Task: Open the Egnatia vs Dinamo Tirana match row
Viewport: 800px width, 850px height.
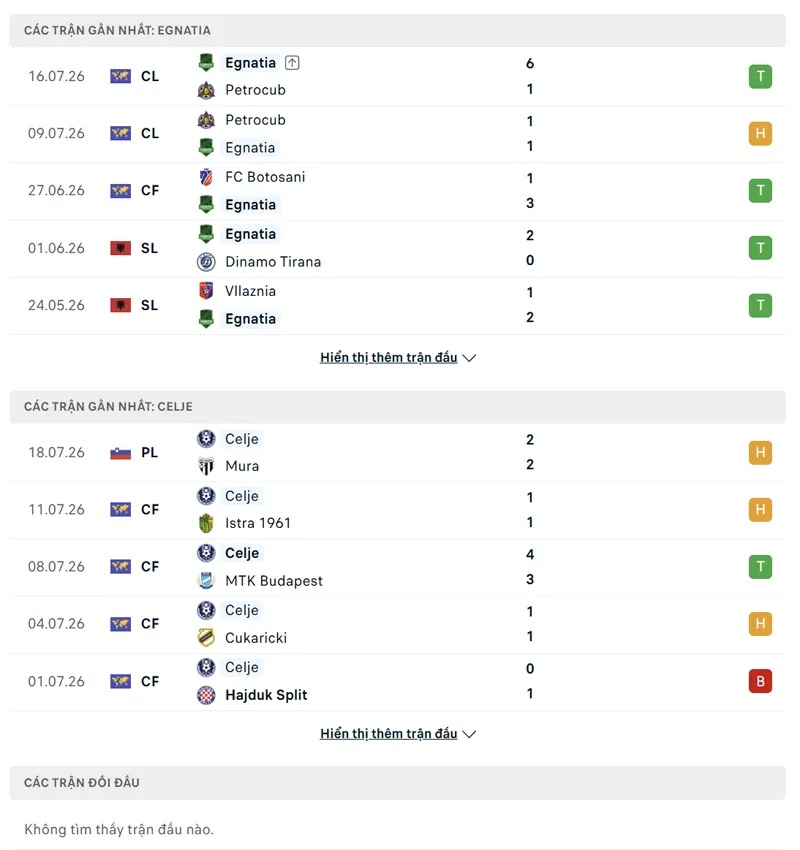Action: tap(398, 249)
